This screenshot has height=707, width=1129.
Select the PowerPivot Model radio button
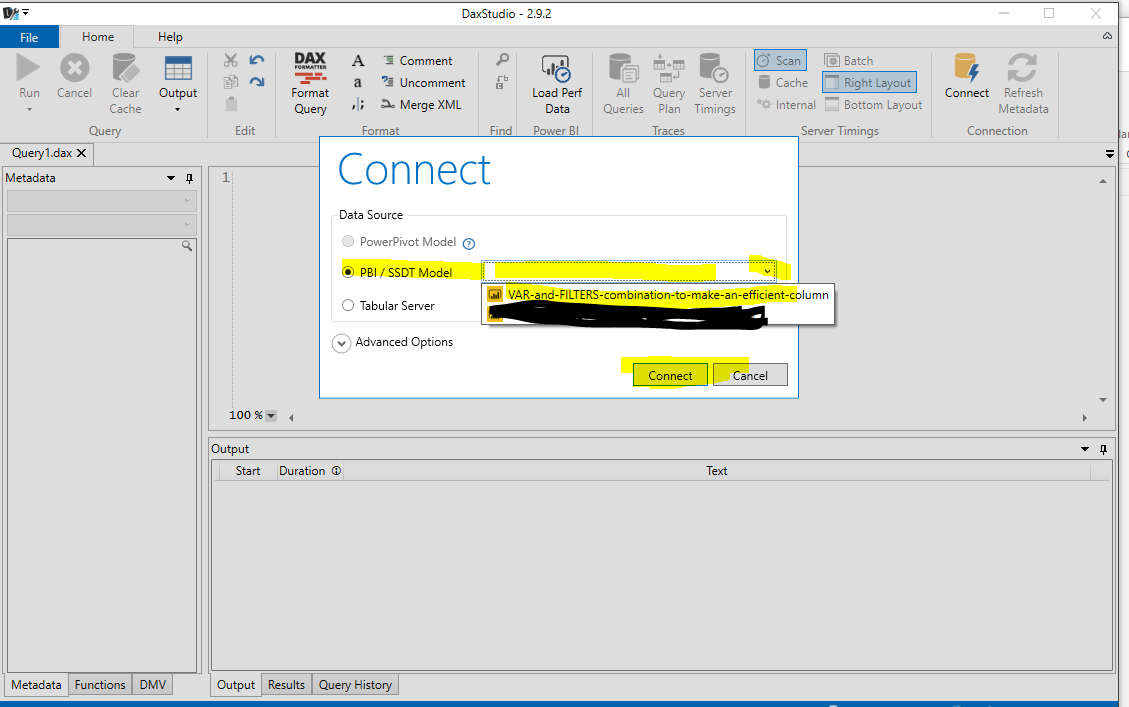pyautogui.click(x=348, y=241)
